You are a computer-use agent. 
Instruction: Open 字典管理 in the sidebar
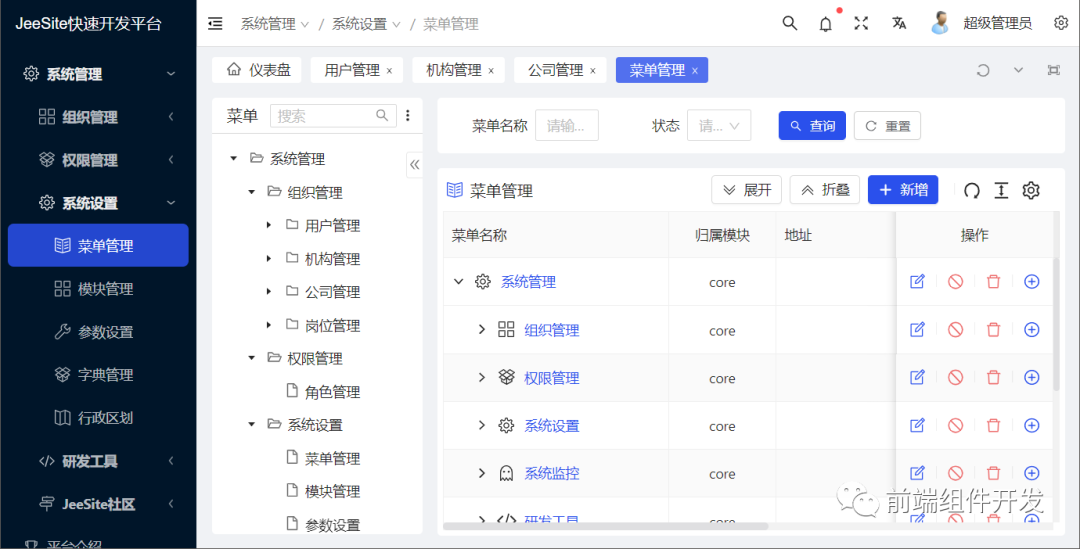tap(98, 375)
